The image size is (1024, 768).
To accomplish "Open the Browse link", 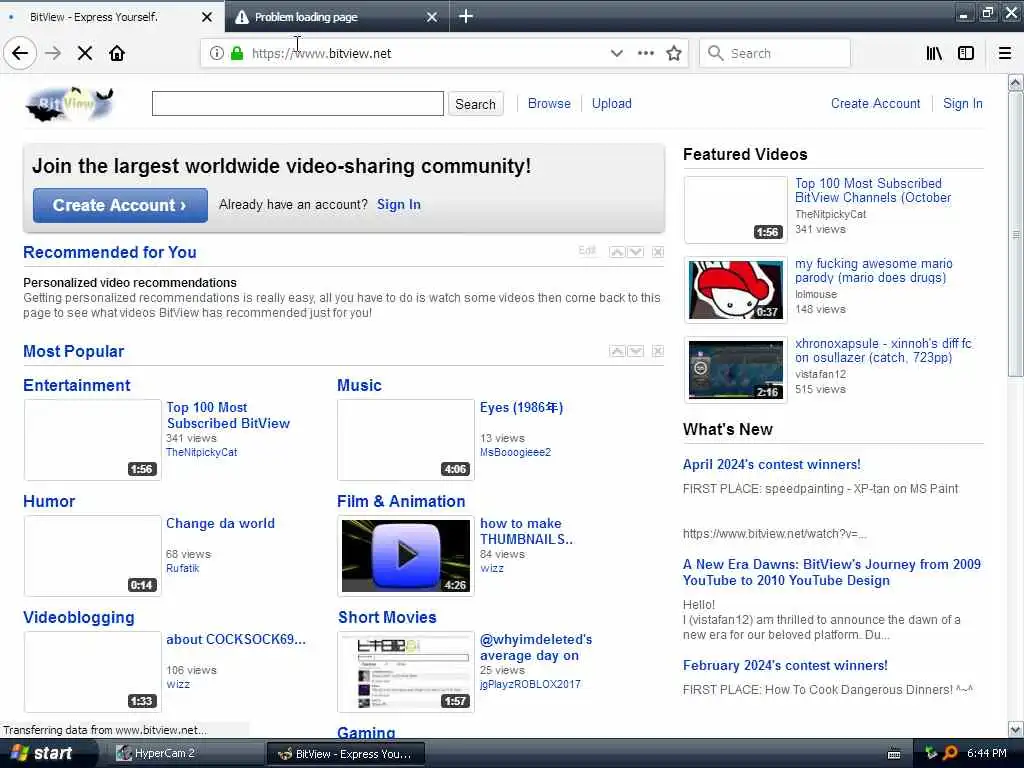I will 549,103.
